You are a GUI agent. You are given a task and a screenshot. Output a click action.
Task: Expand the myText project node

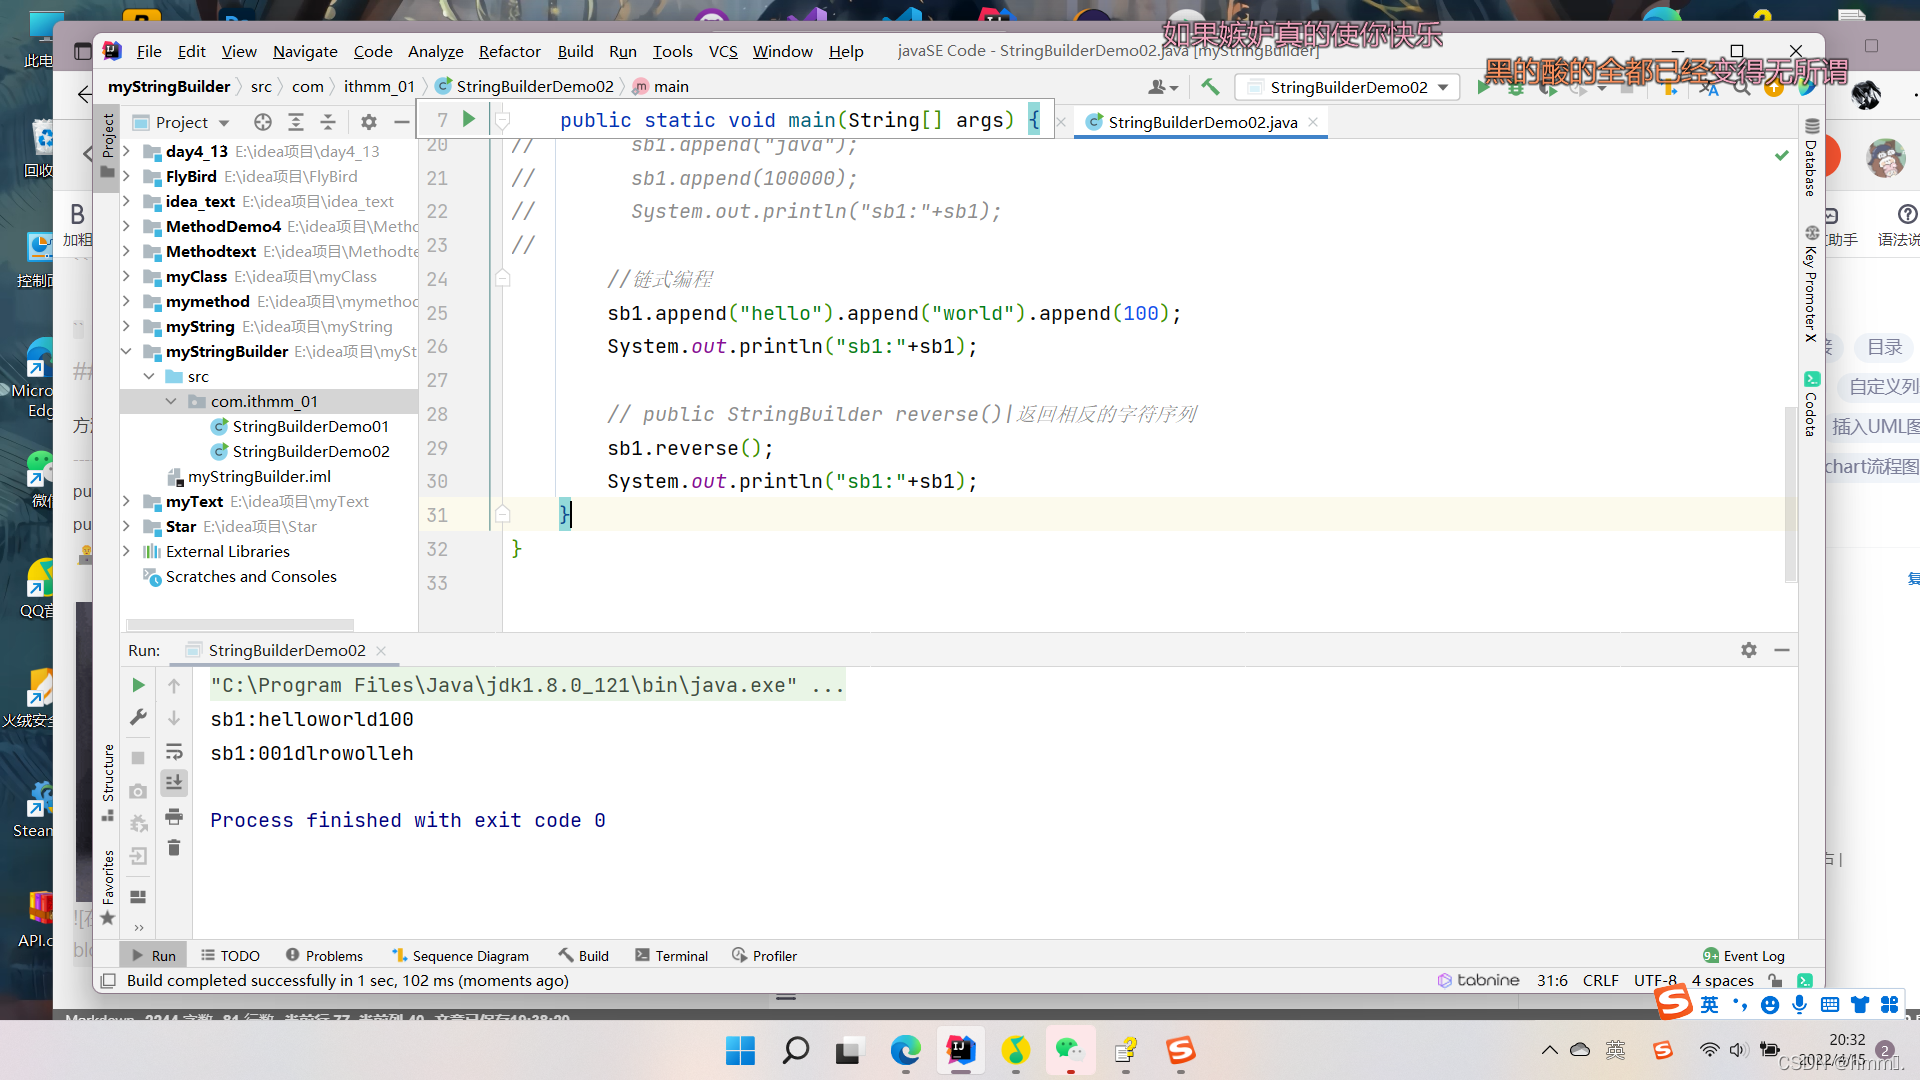coord(126,501)
